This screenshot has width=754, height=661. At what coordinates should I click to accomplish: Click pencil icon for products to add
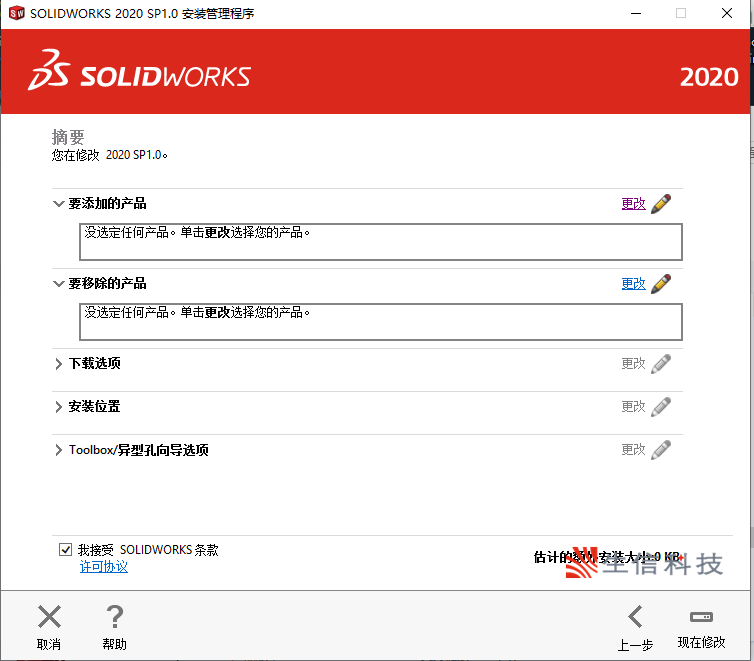pyautogui.click(x=661, y=204)
